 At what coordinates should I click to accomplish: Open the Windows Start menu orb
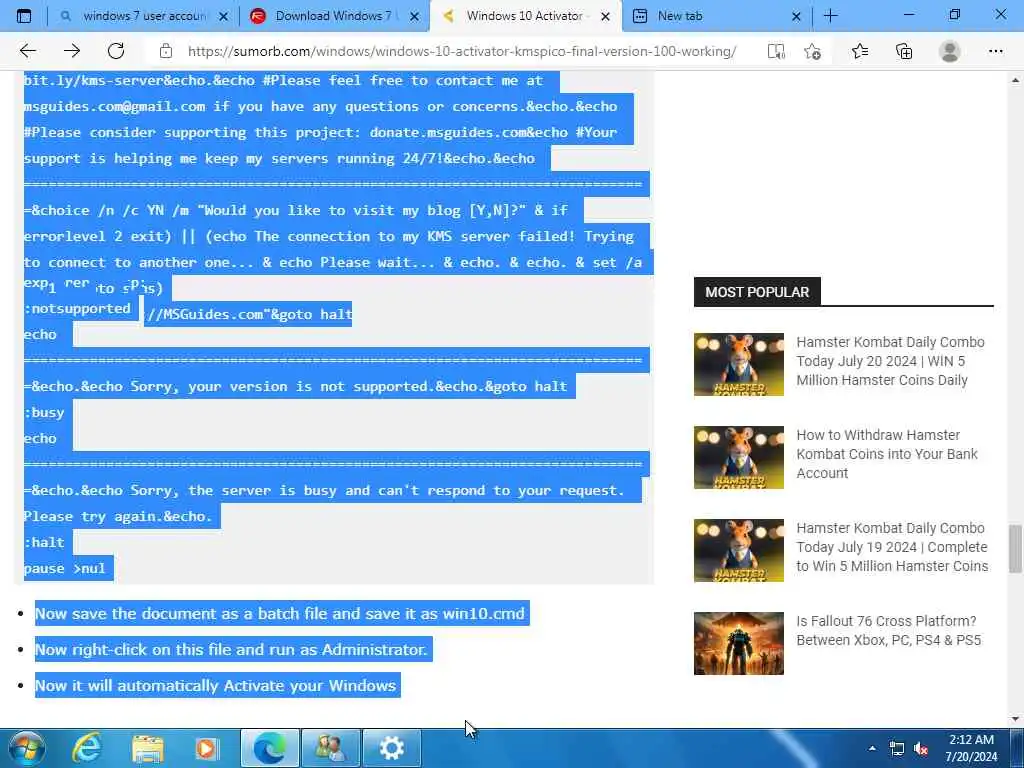pos(27,748)
